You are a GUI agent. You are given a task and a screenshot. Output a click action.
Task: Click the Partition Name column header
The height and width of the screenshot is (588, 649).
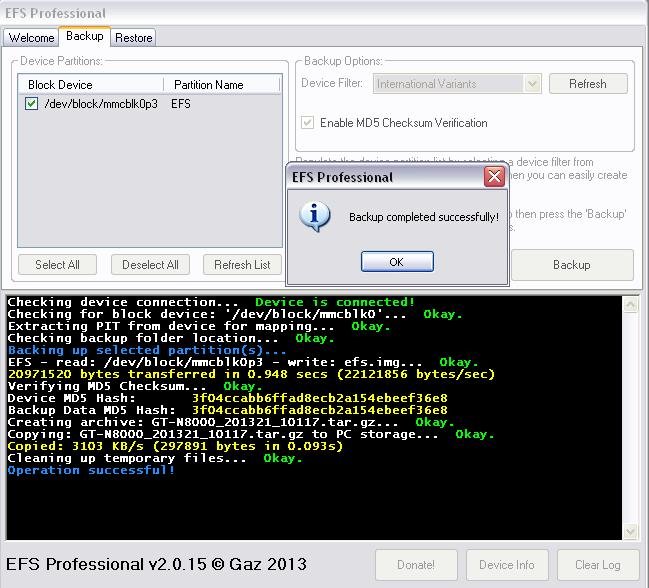coord(222,84)
